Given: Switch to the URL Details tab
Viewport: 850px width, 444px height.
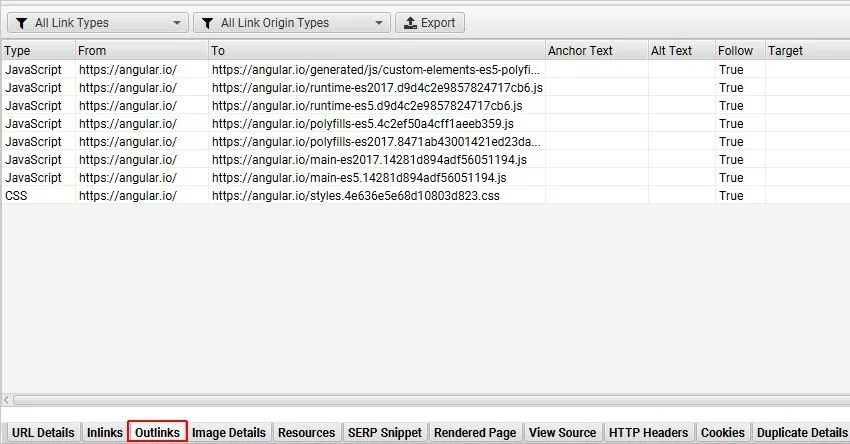Looking at the screenshot, I should [42, 432].
